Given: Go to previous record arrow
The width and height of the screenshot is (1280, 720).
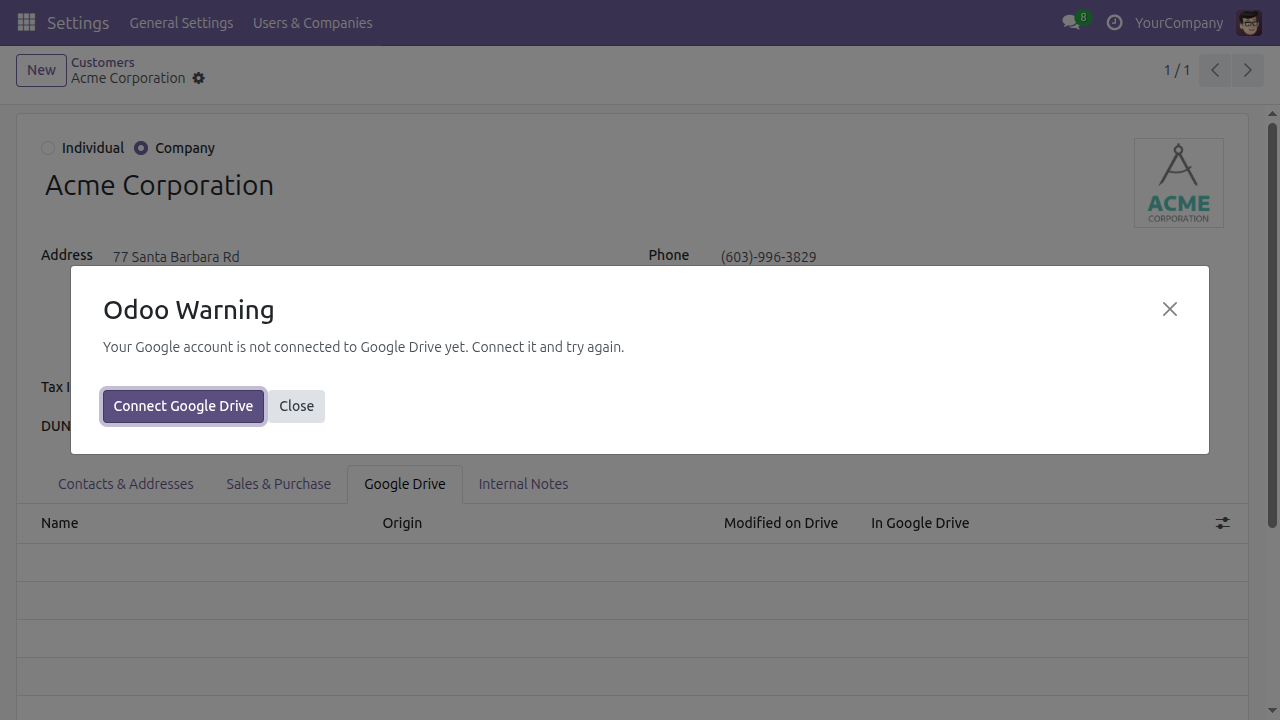Looking at the screenshot, I should [x=1215, y=70].
